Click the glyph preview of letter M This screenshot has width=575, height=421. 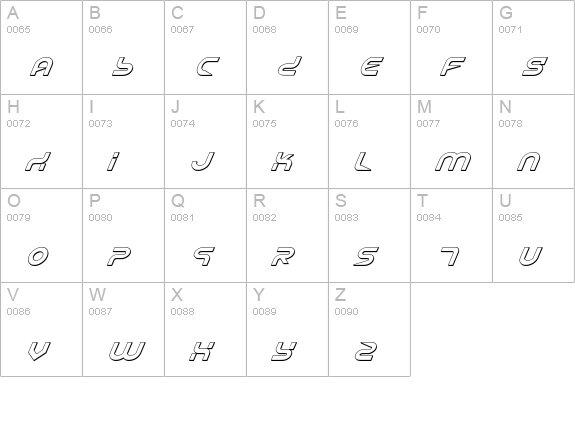(453, 161)
